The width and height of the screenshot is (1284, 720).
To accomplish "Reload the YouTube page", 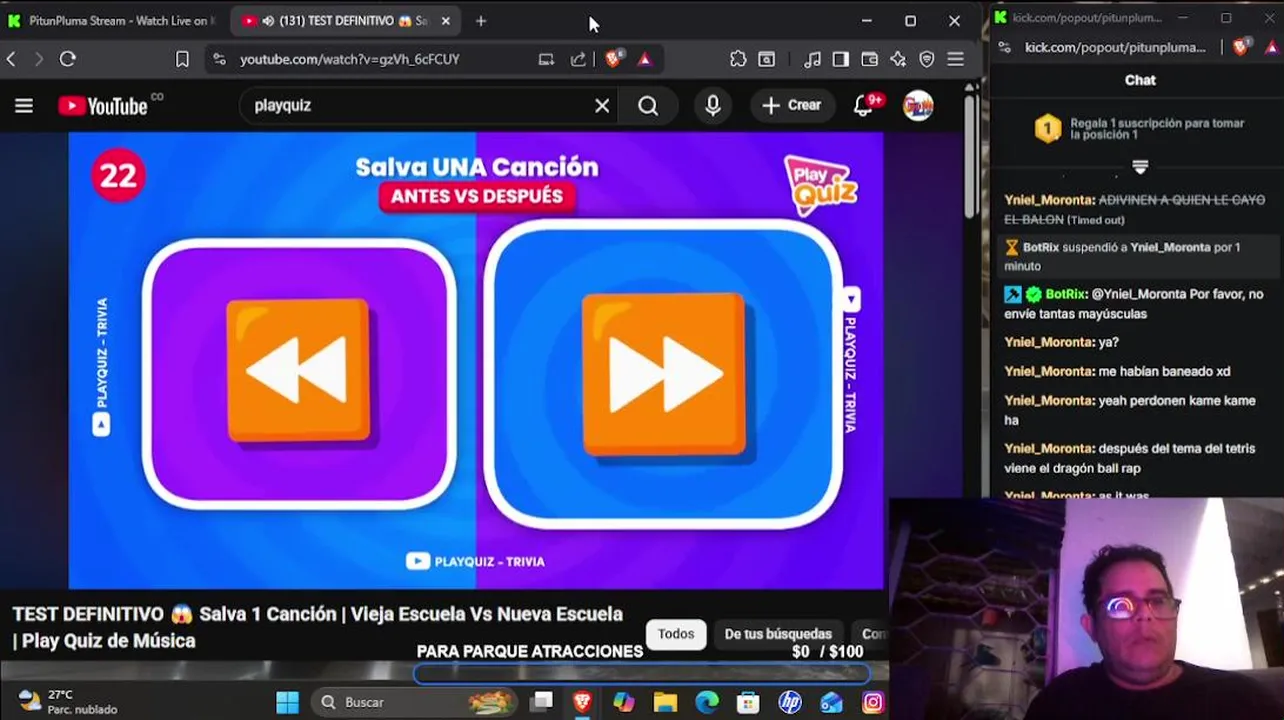I will pos(68,59).
